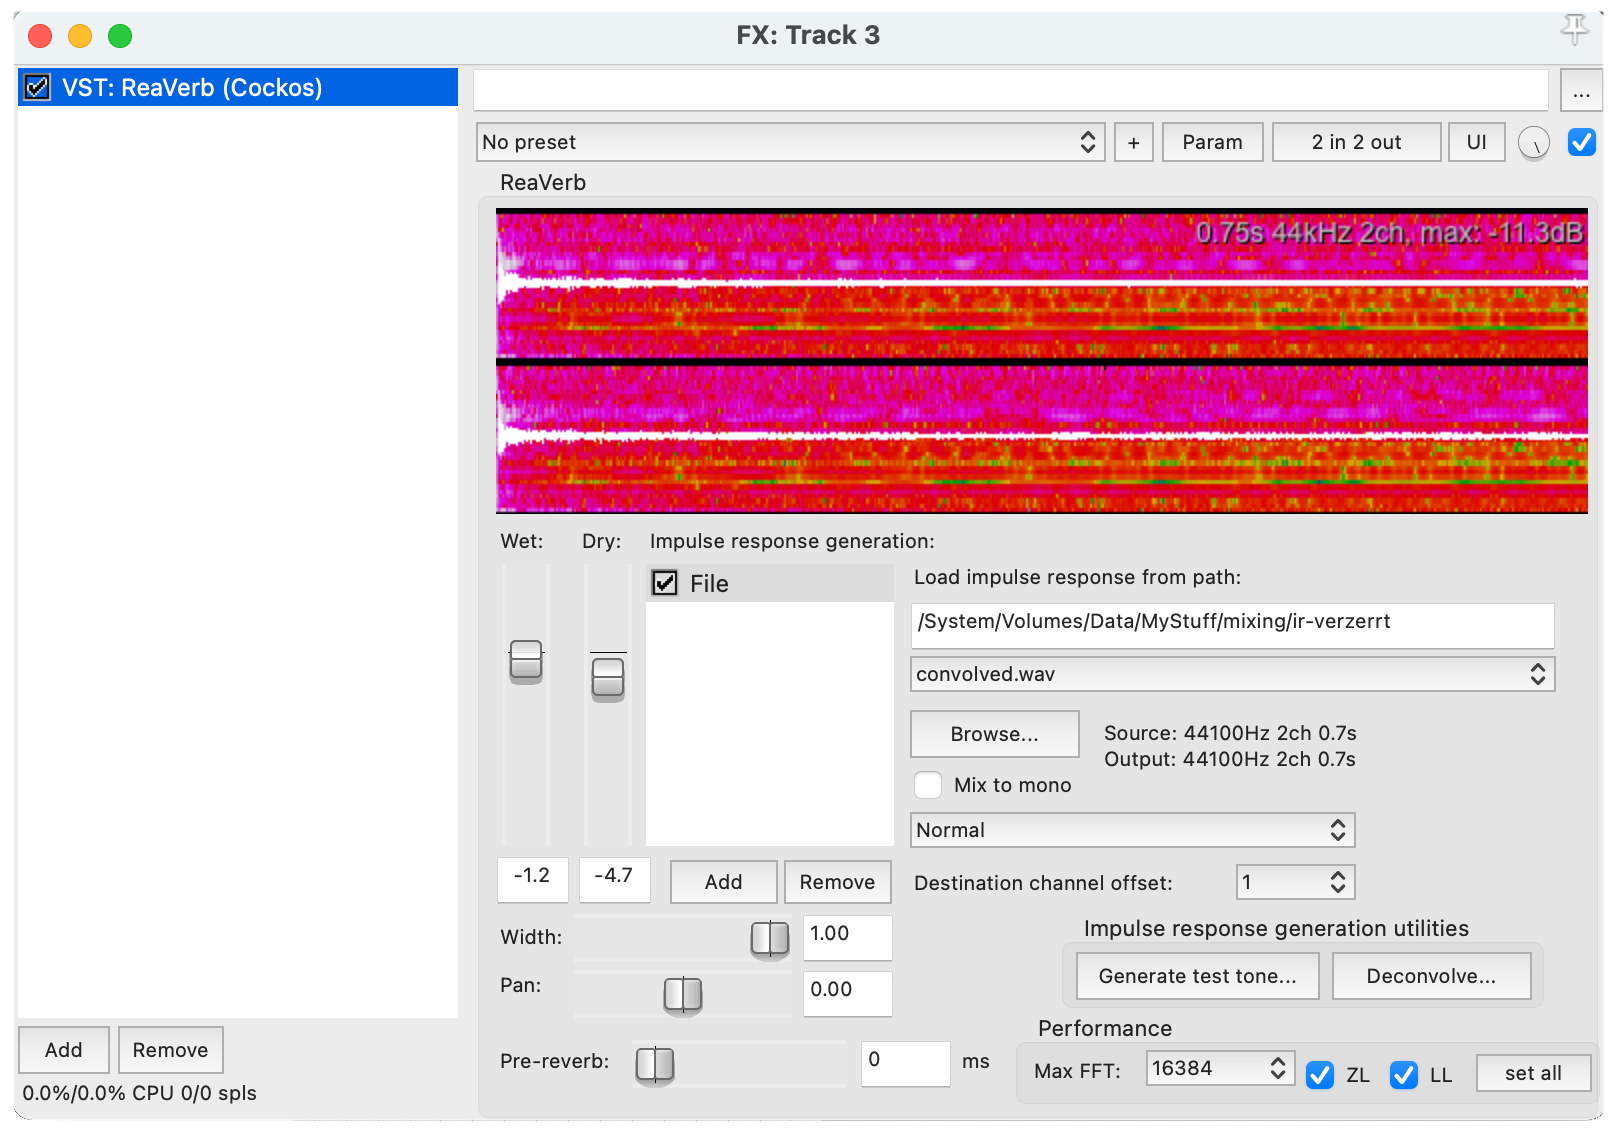Click the pin window icon

tap(1575, 30)
